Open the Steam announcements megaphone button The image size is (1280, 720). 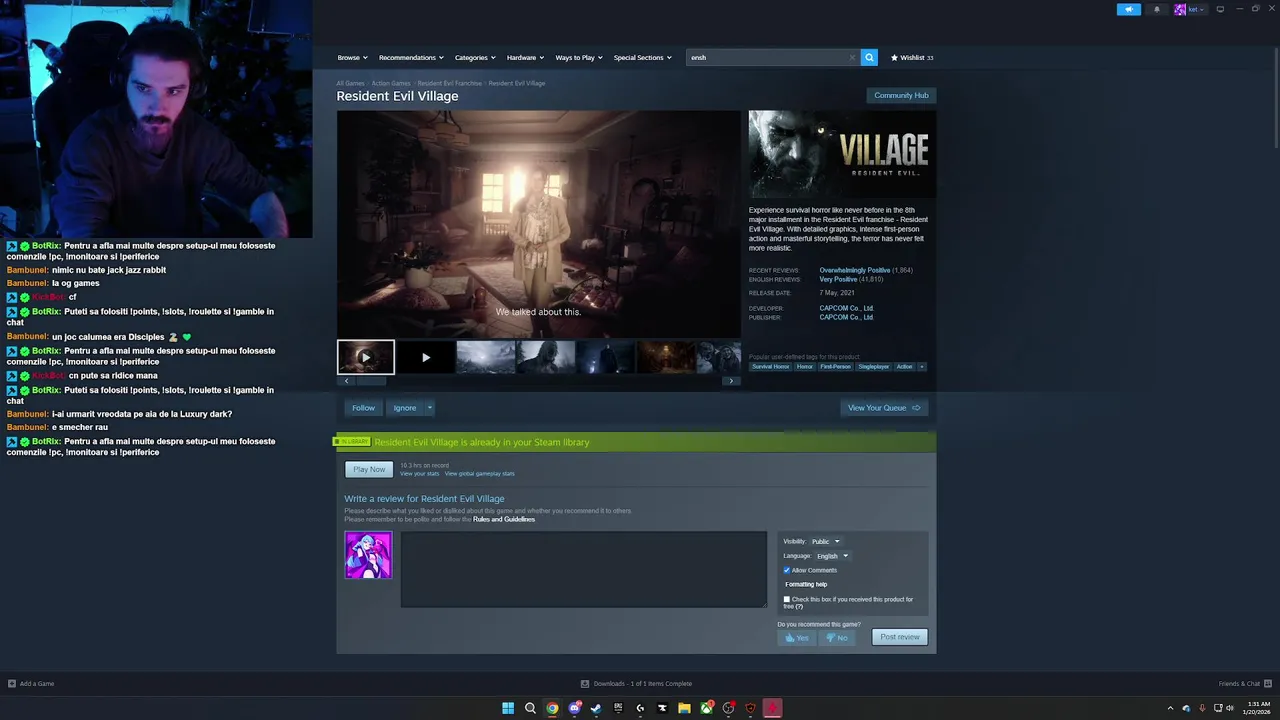(1128, 9)
